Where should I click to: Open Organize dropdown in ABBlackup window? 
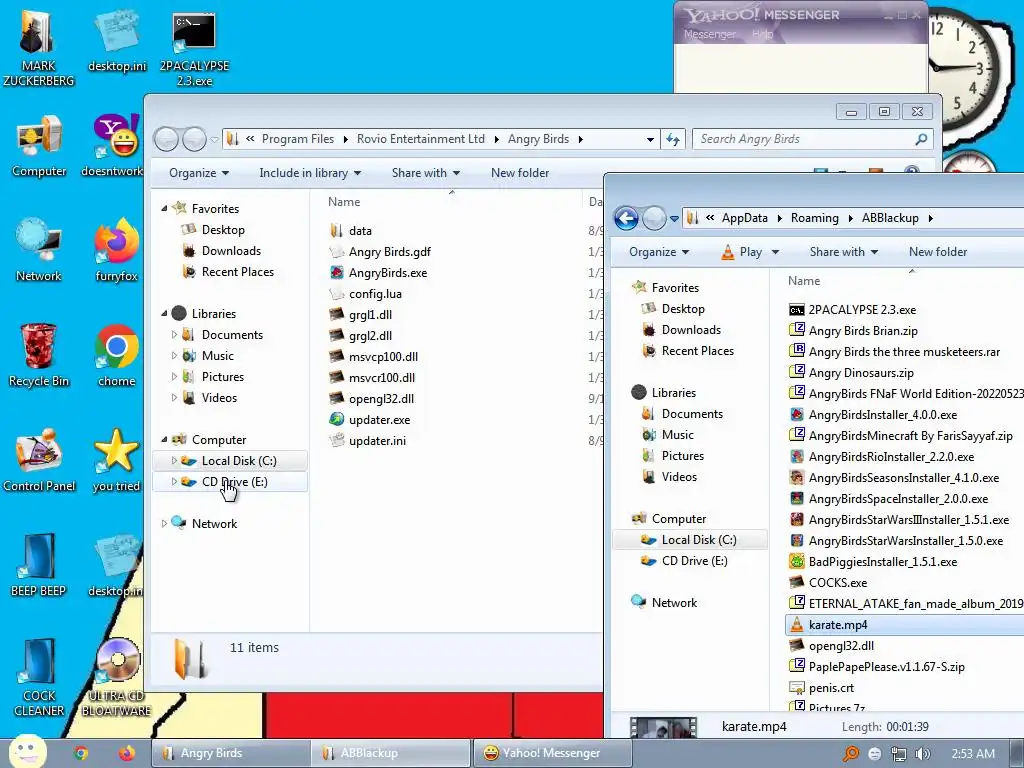coord(659,252)
